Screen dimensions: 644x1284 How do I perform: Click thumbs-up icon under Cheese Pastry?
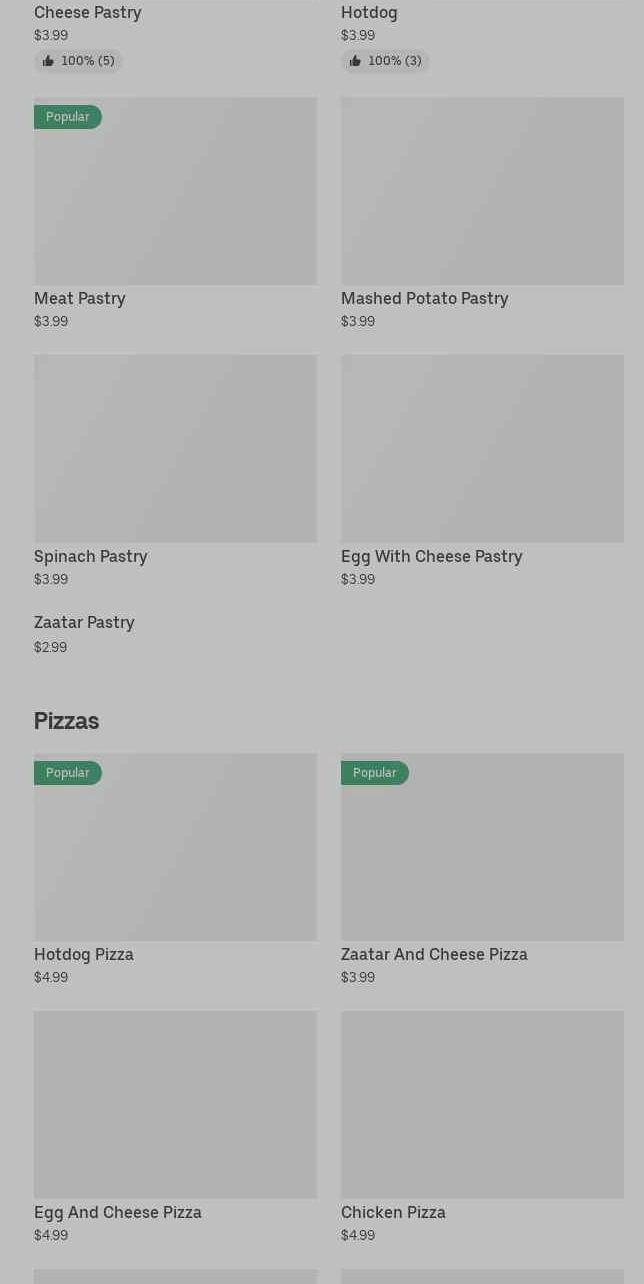point(48,61)
